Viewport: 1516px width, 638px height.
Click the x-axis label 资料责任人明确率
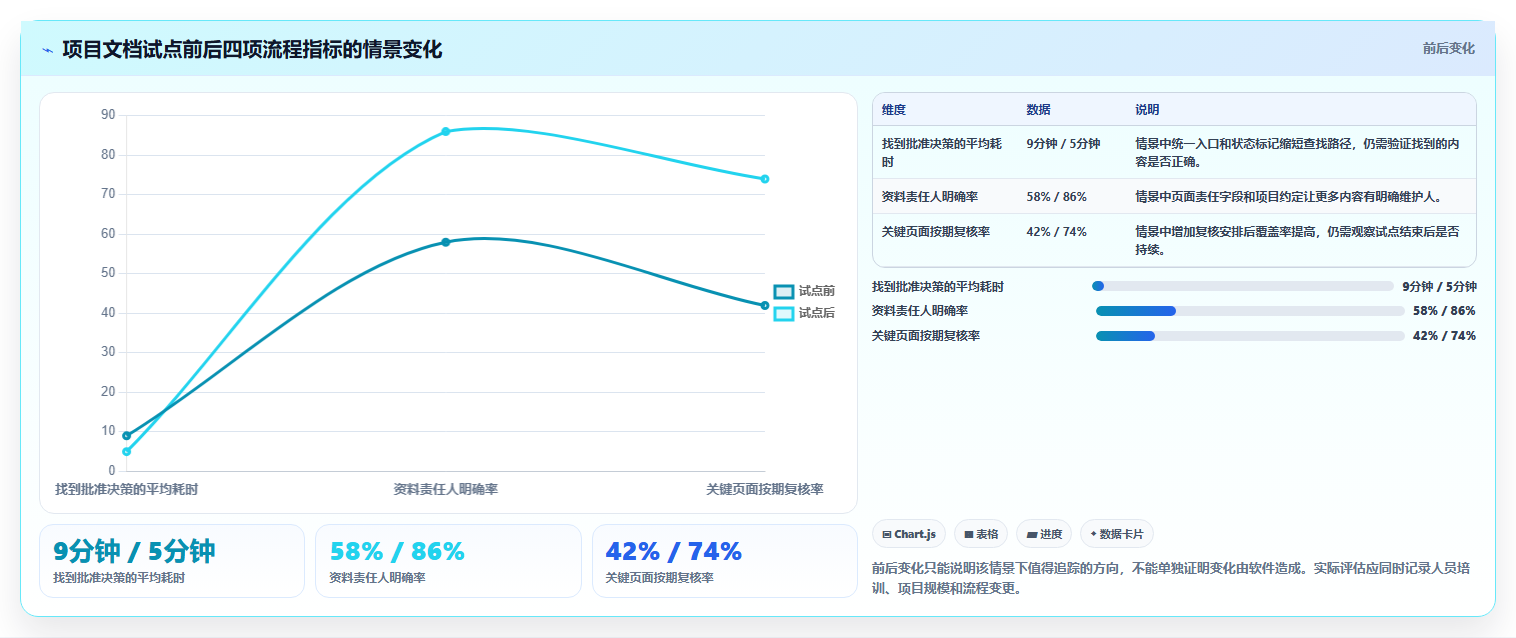[x=446, y=489]
